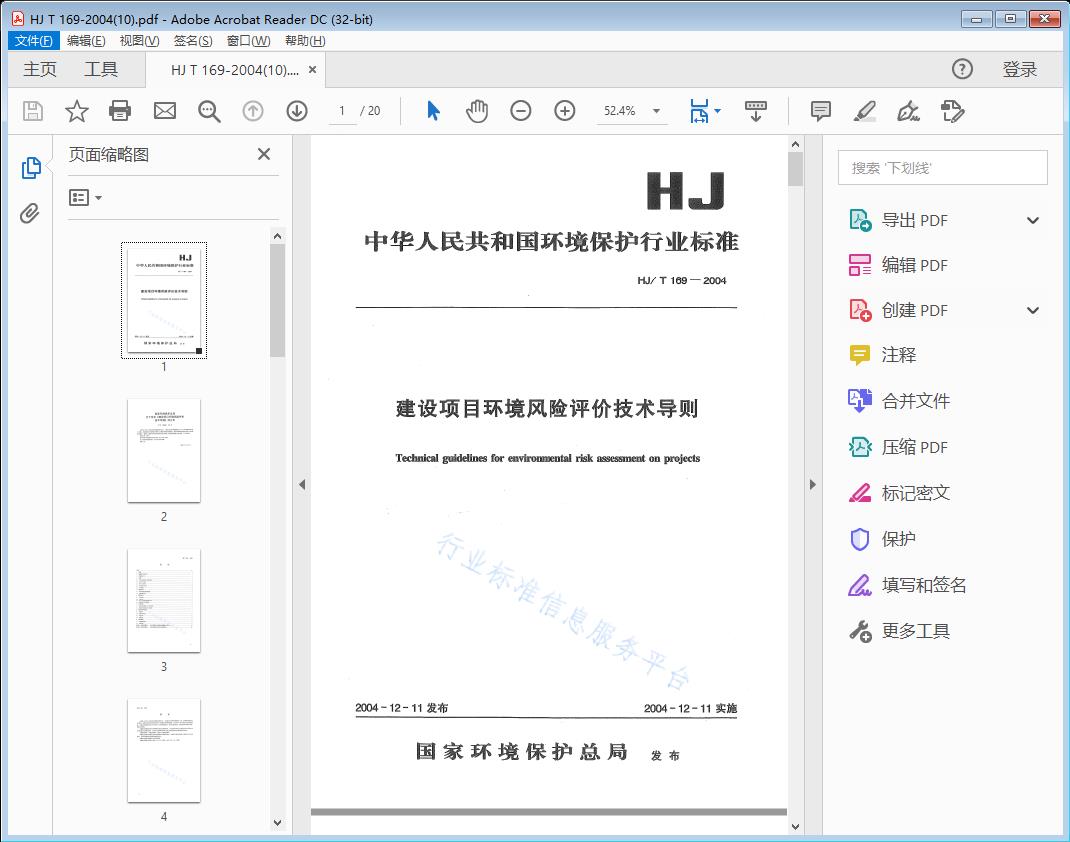1070x842 pixels.
Task: Click the 登录 sign-in link
Action: click(x=1021, y=69)
